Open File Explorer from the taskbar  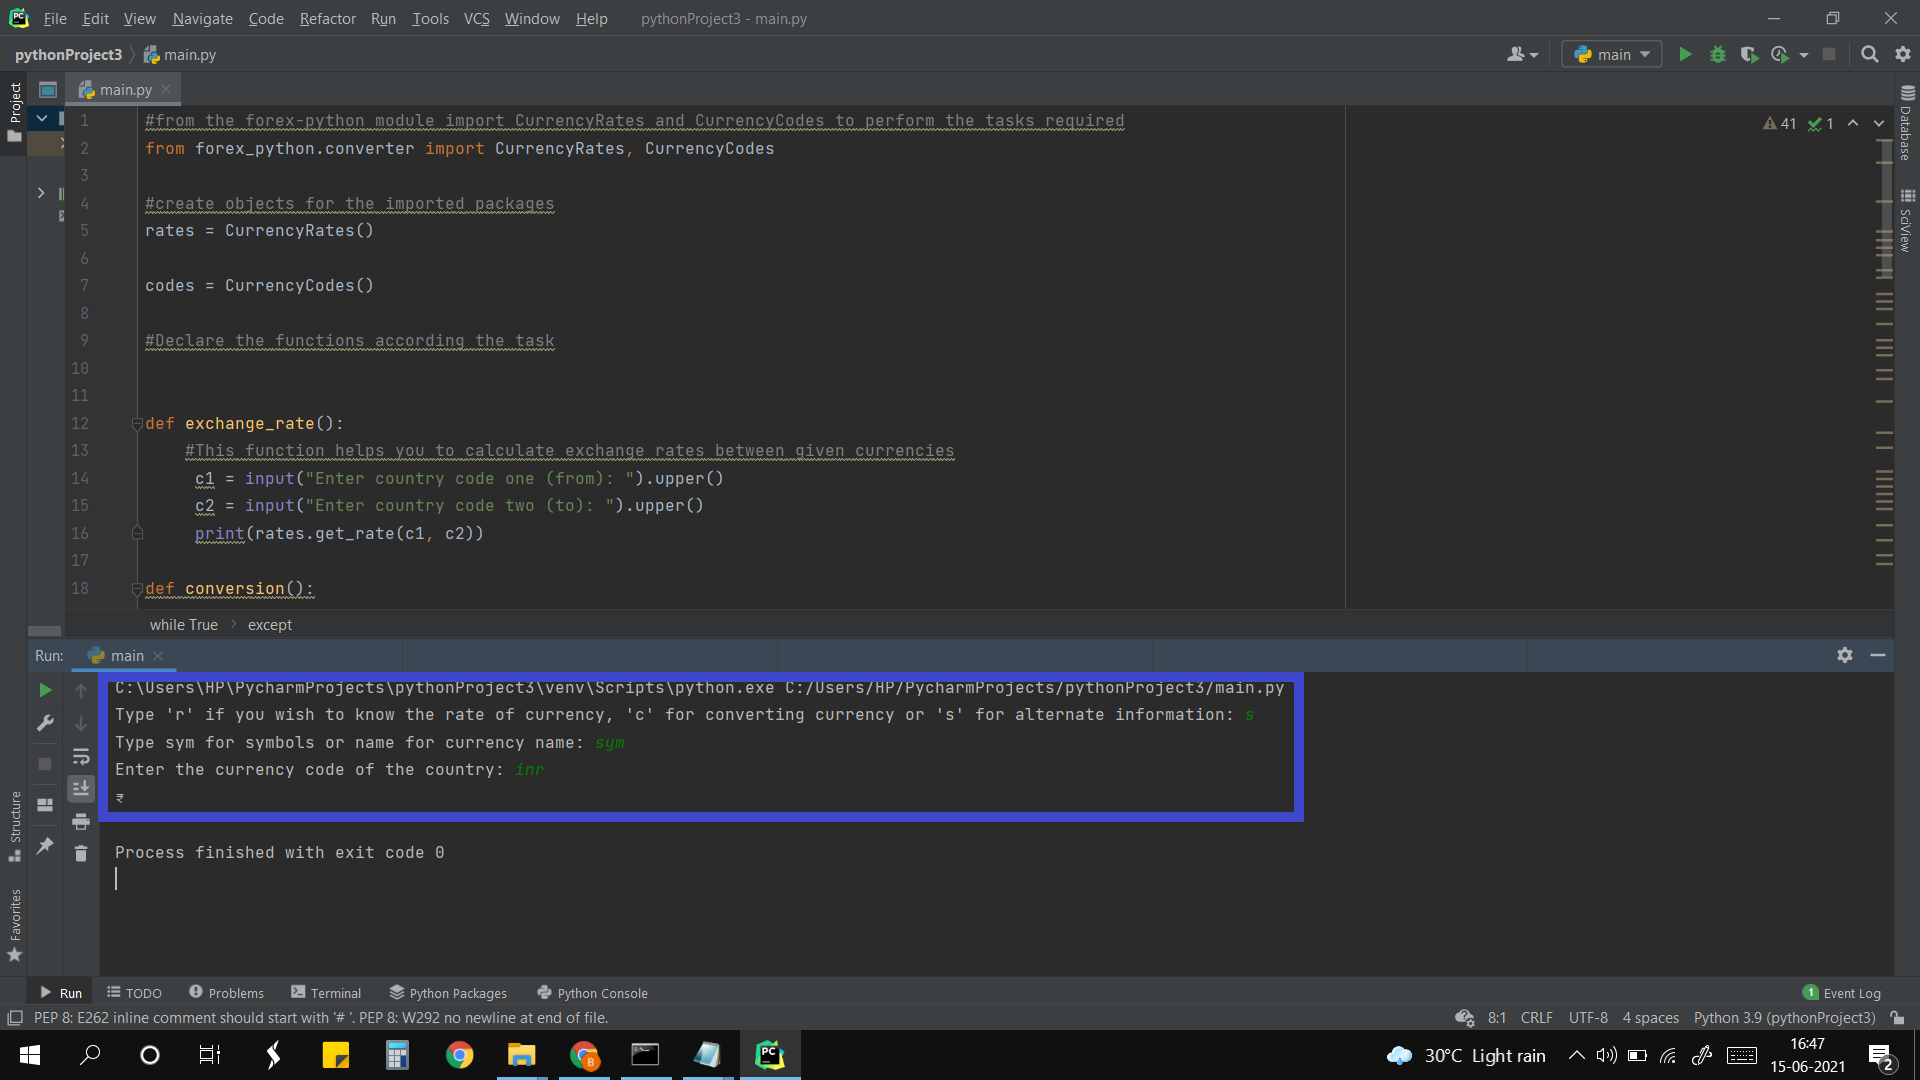point(521,1055)
